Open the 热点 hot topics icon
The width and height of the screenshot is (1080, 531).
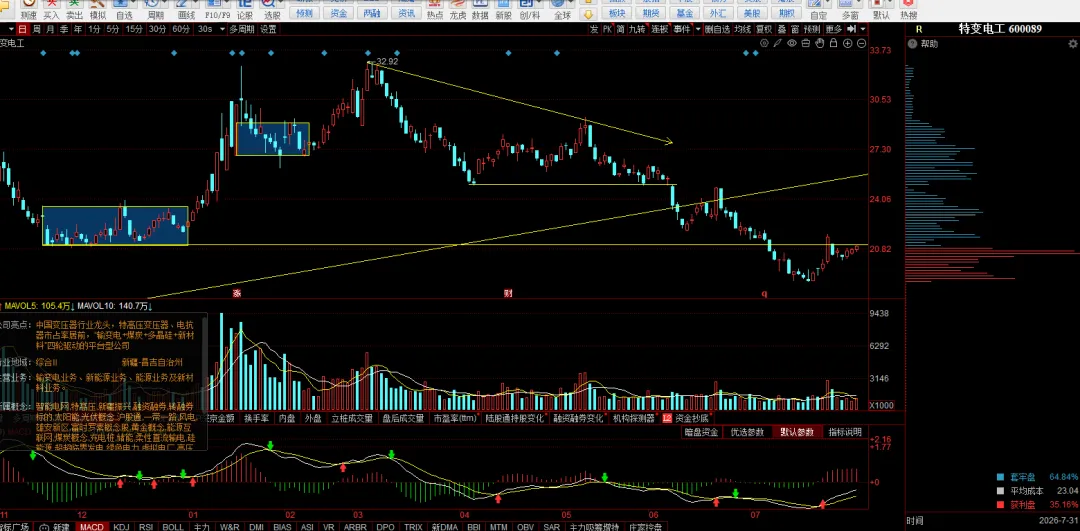click(x=435, y=9)
